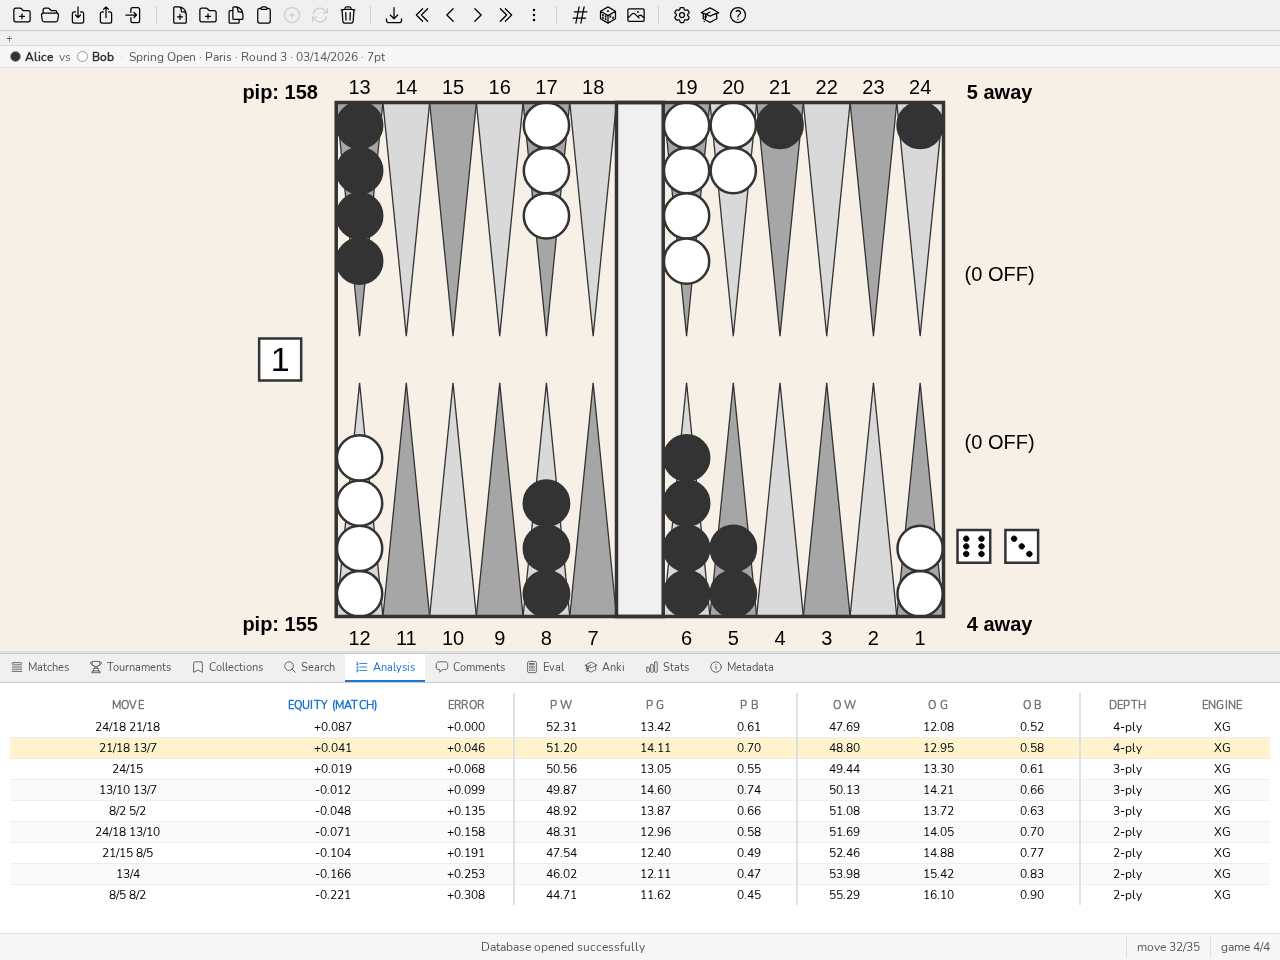Click the hash grid icon

click(580, 15)
